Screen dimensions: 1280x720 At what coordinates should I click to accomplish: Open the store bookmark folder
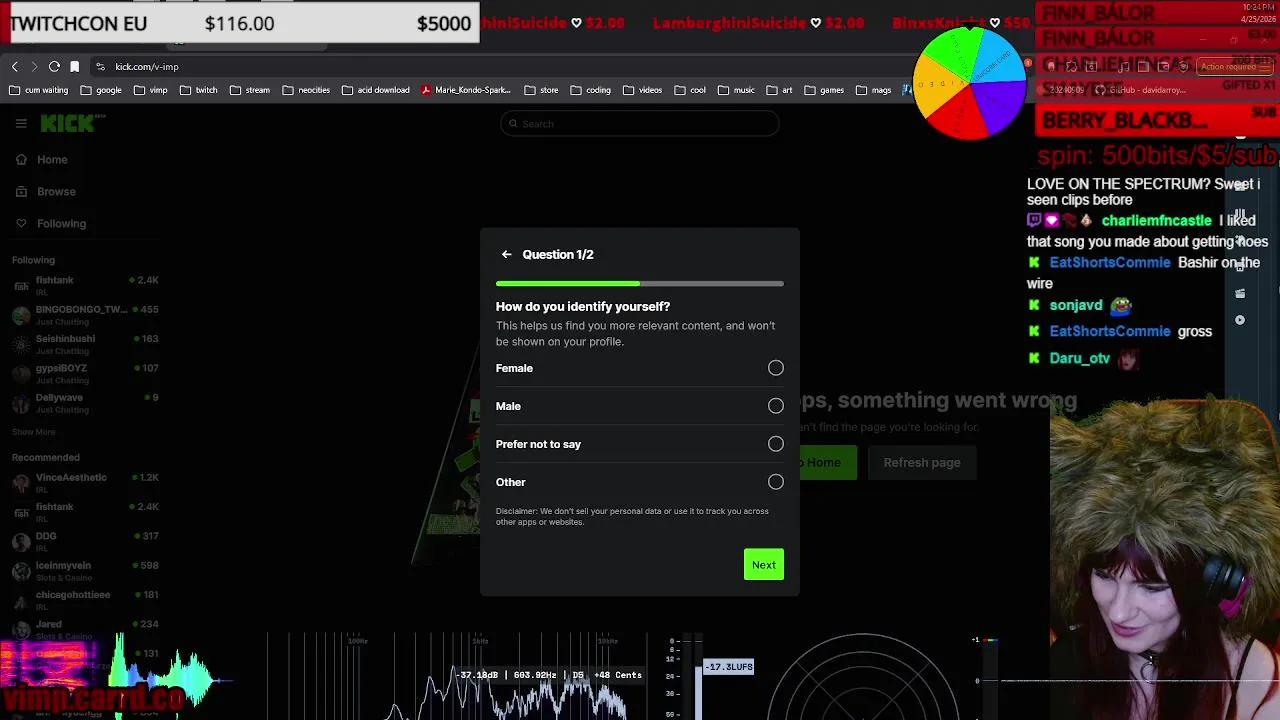pyautogui.click(x=541, y=90)
